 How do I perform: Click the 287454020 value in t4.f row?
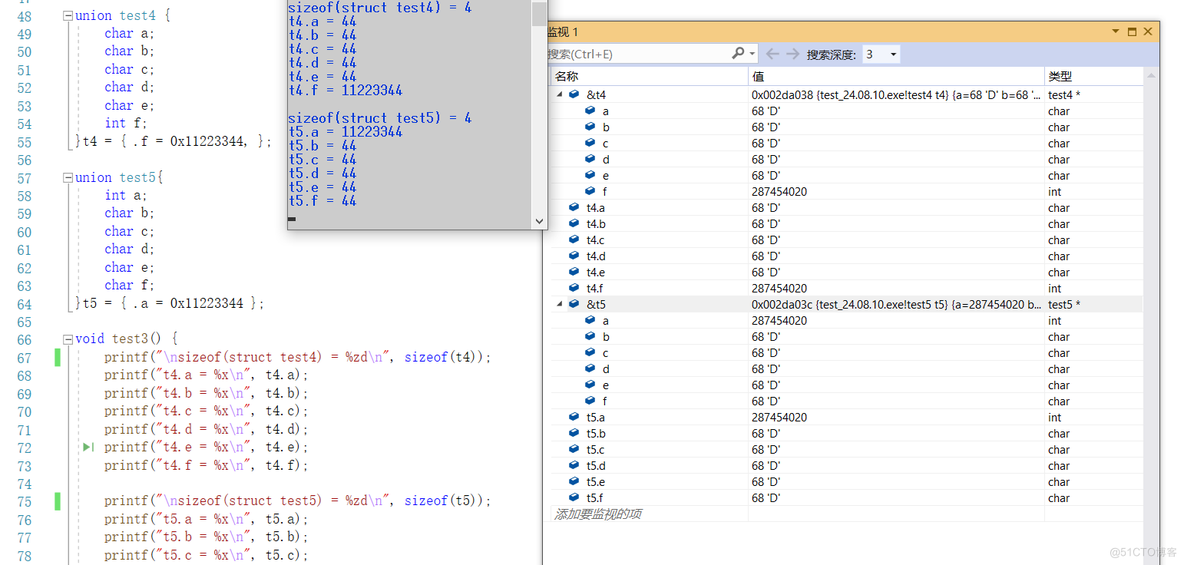[x=779, y=289]
